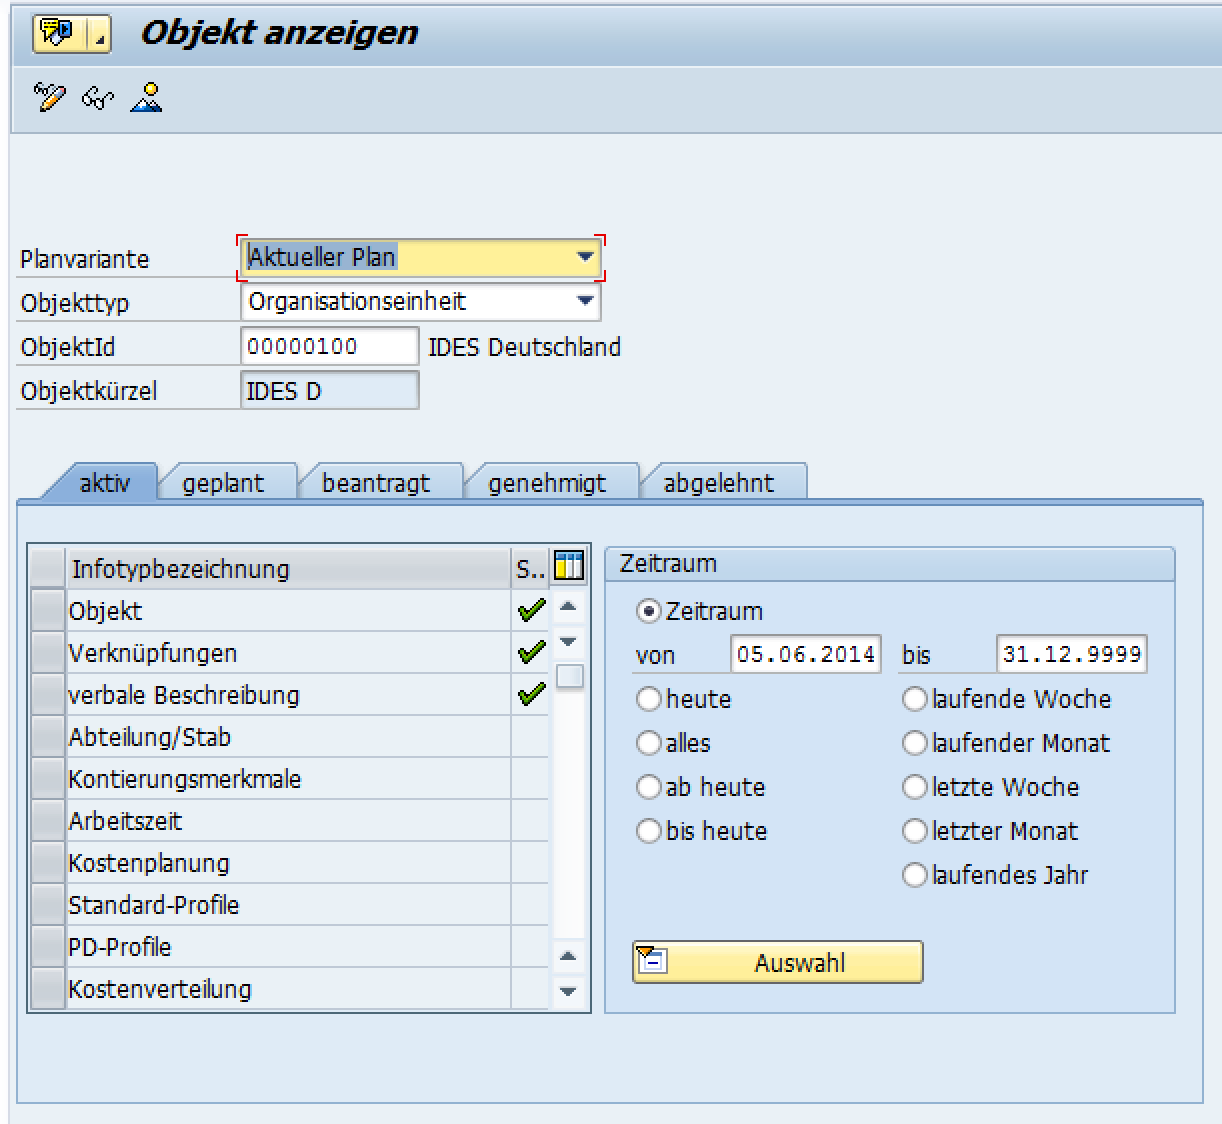Select row marker for Kontierungsmerkmale row
Viewport: 1222px width, 1124px height.
pyautogui.click(x=47, y=778)
